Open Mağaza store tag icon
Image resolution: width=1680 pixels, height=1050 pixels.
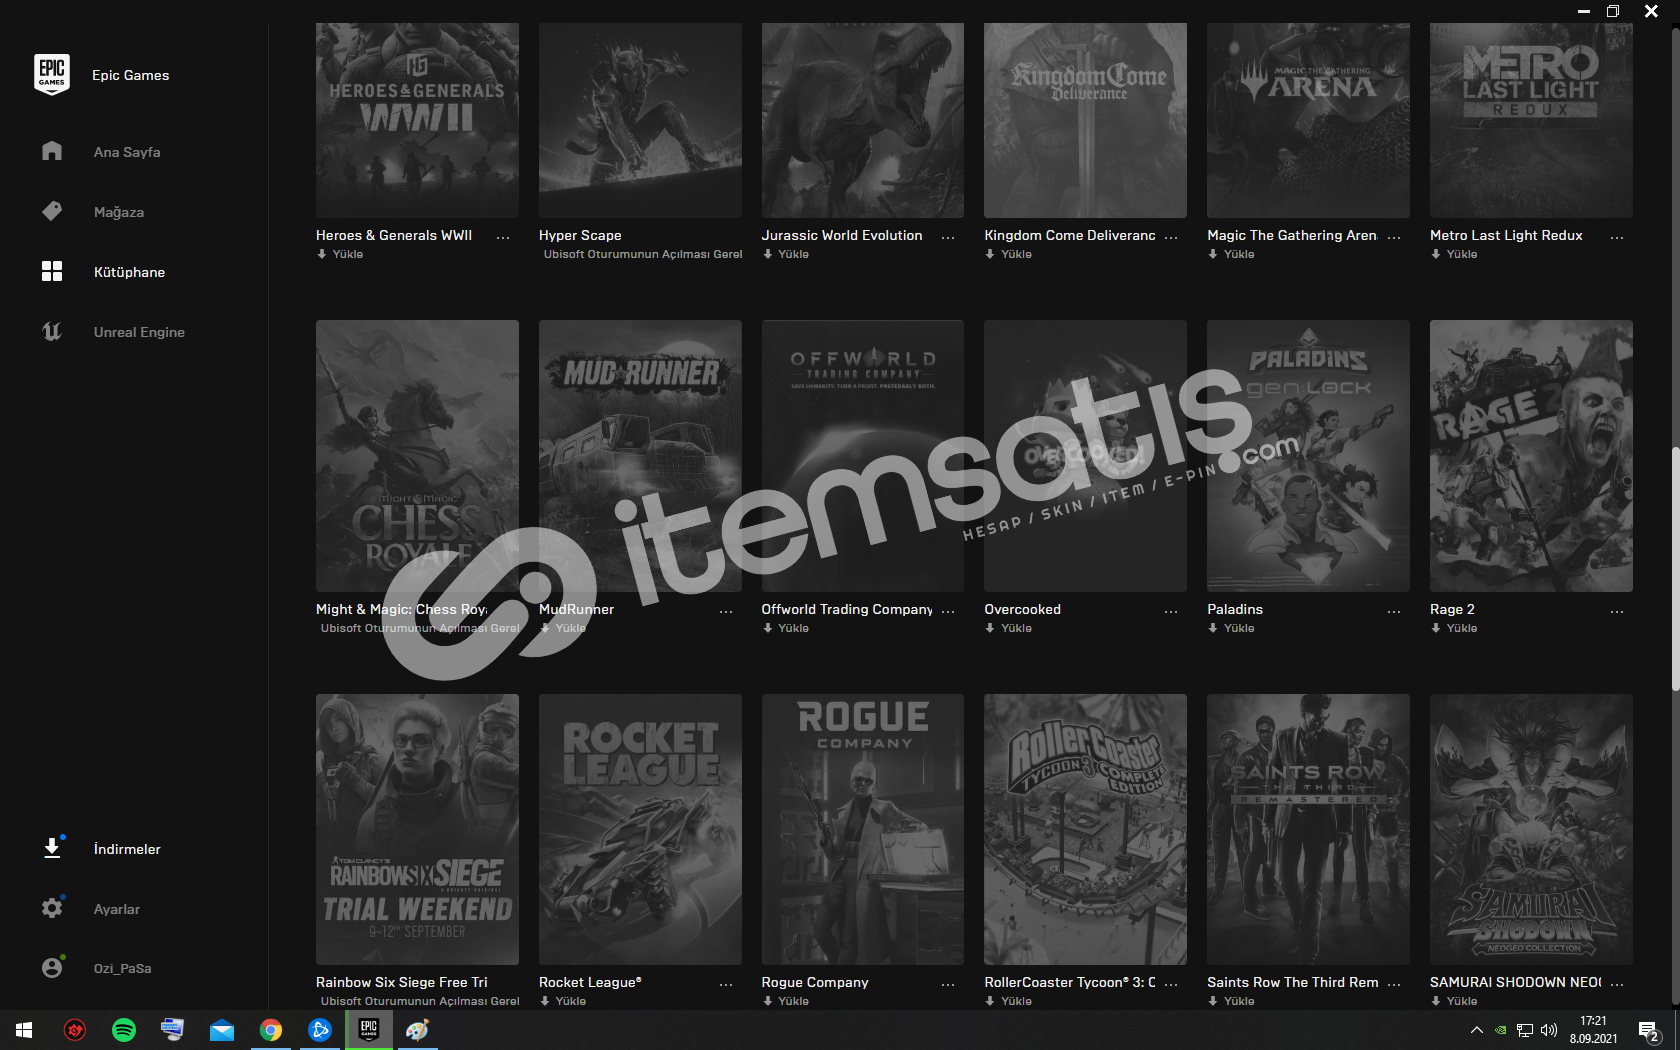coord(52,211)
